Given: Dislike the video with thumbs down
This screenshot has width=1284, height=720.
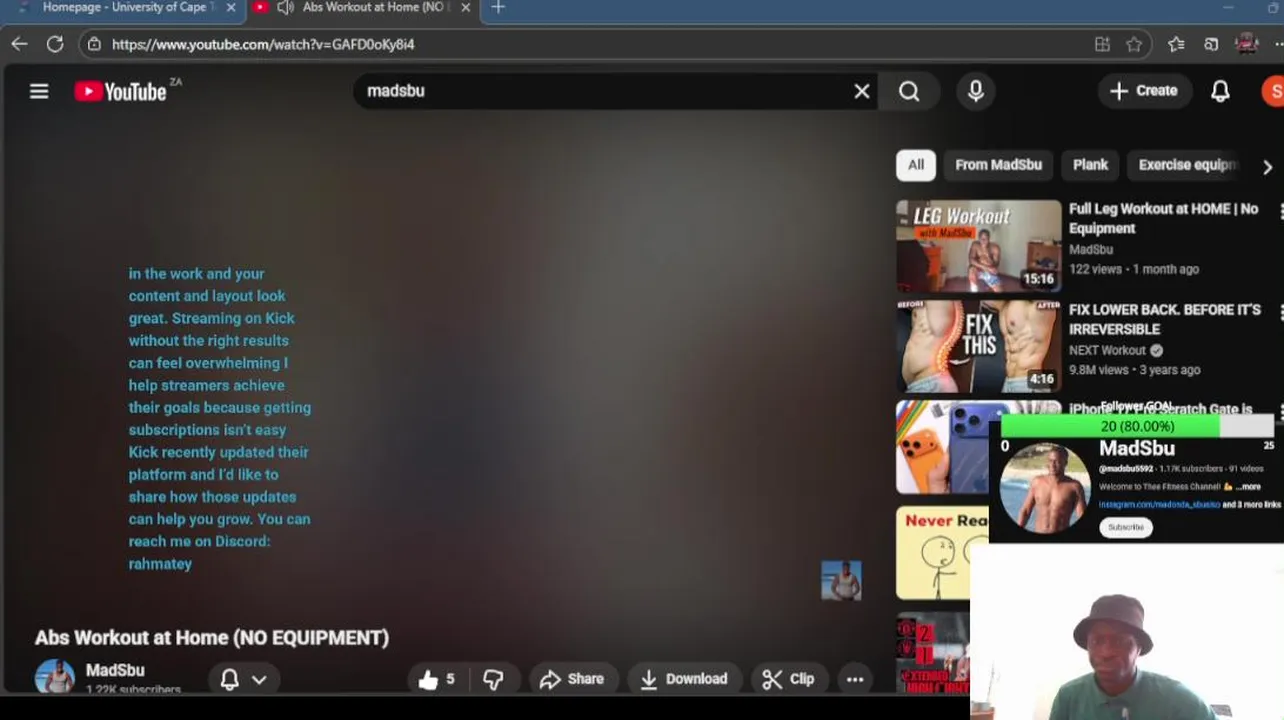Looking at the screenshot, I should pyautogui.click(x=493, y=679).
